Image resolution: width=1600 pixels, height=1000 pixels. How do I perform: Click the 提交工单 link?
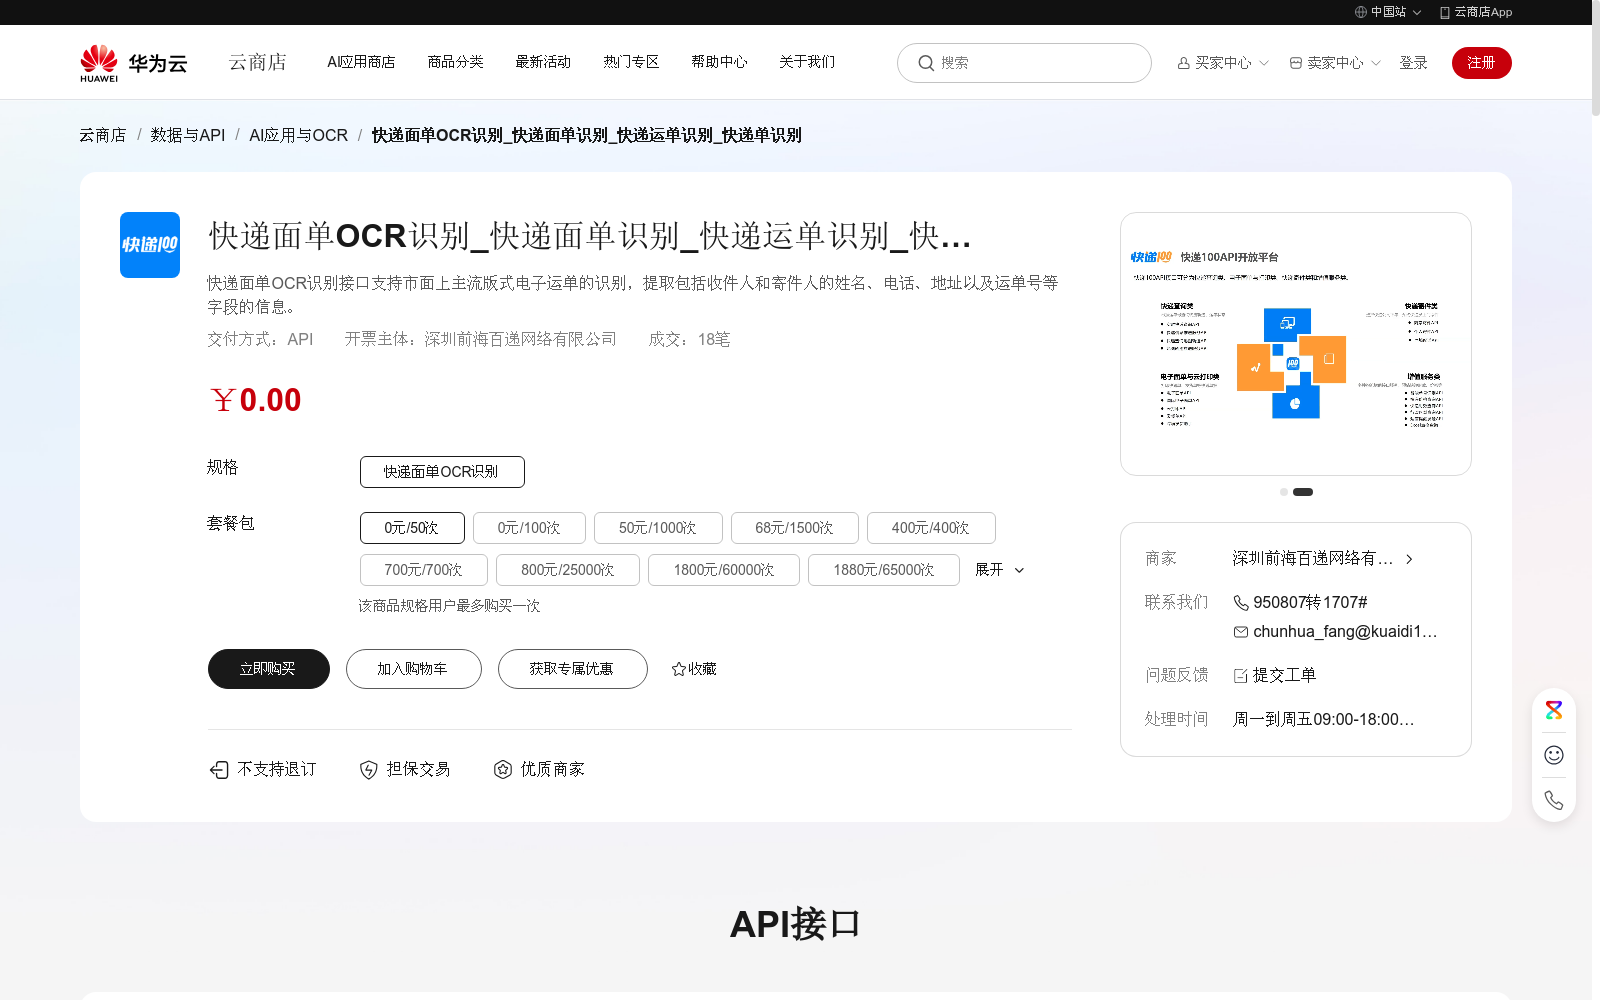pyautogui.click(x=1285, y=676)
